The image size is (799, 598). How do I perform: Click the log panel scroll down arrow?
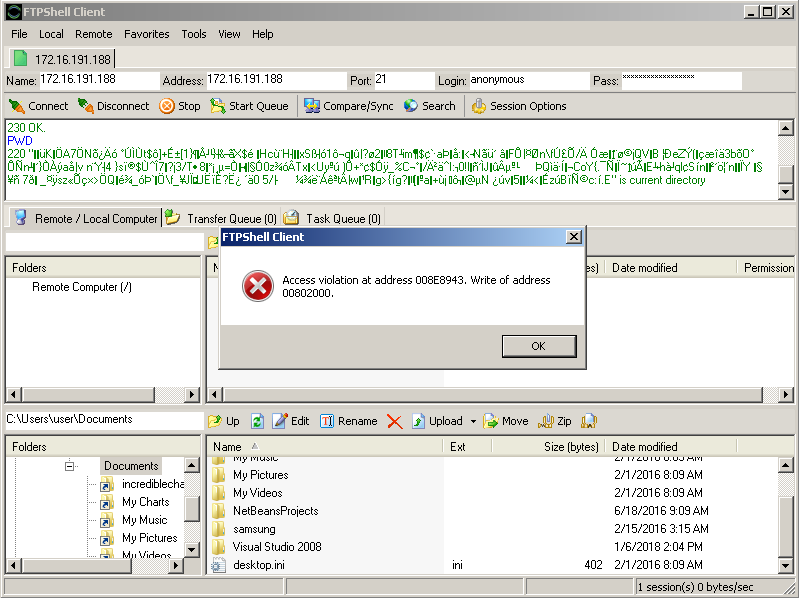(x=786, y=192)
